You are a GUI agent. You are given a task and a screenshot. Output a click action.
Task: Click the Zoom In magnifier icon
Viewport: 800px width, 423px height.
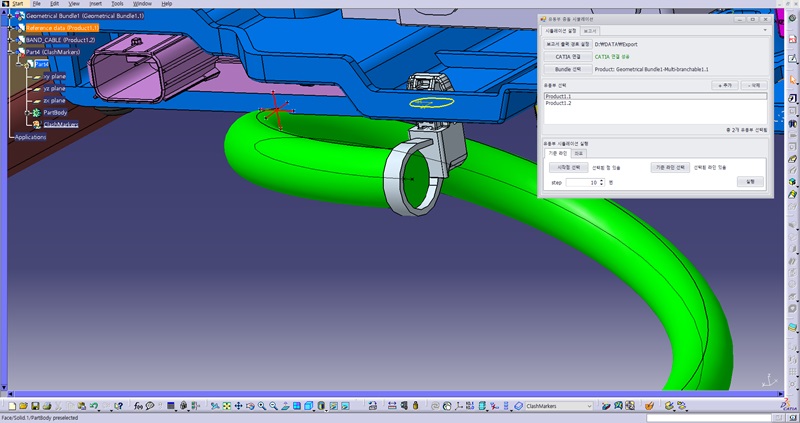[261, 406]
